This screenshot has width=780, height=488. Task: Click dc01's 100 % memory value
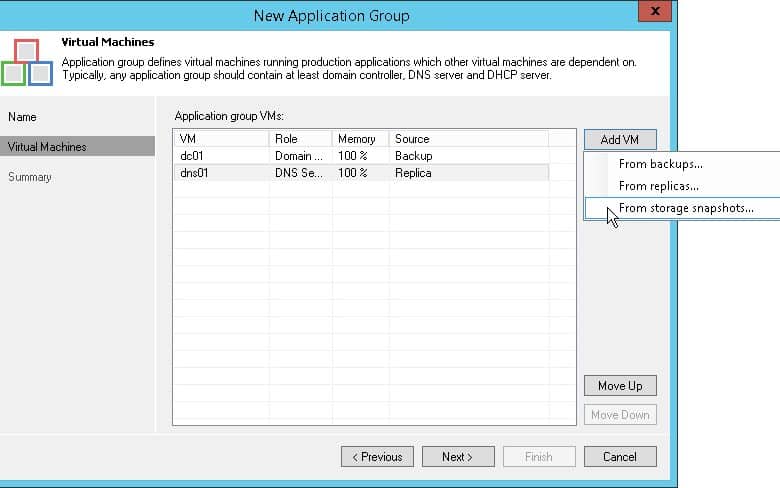point(353,156)
